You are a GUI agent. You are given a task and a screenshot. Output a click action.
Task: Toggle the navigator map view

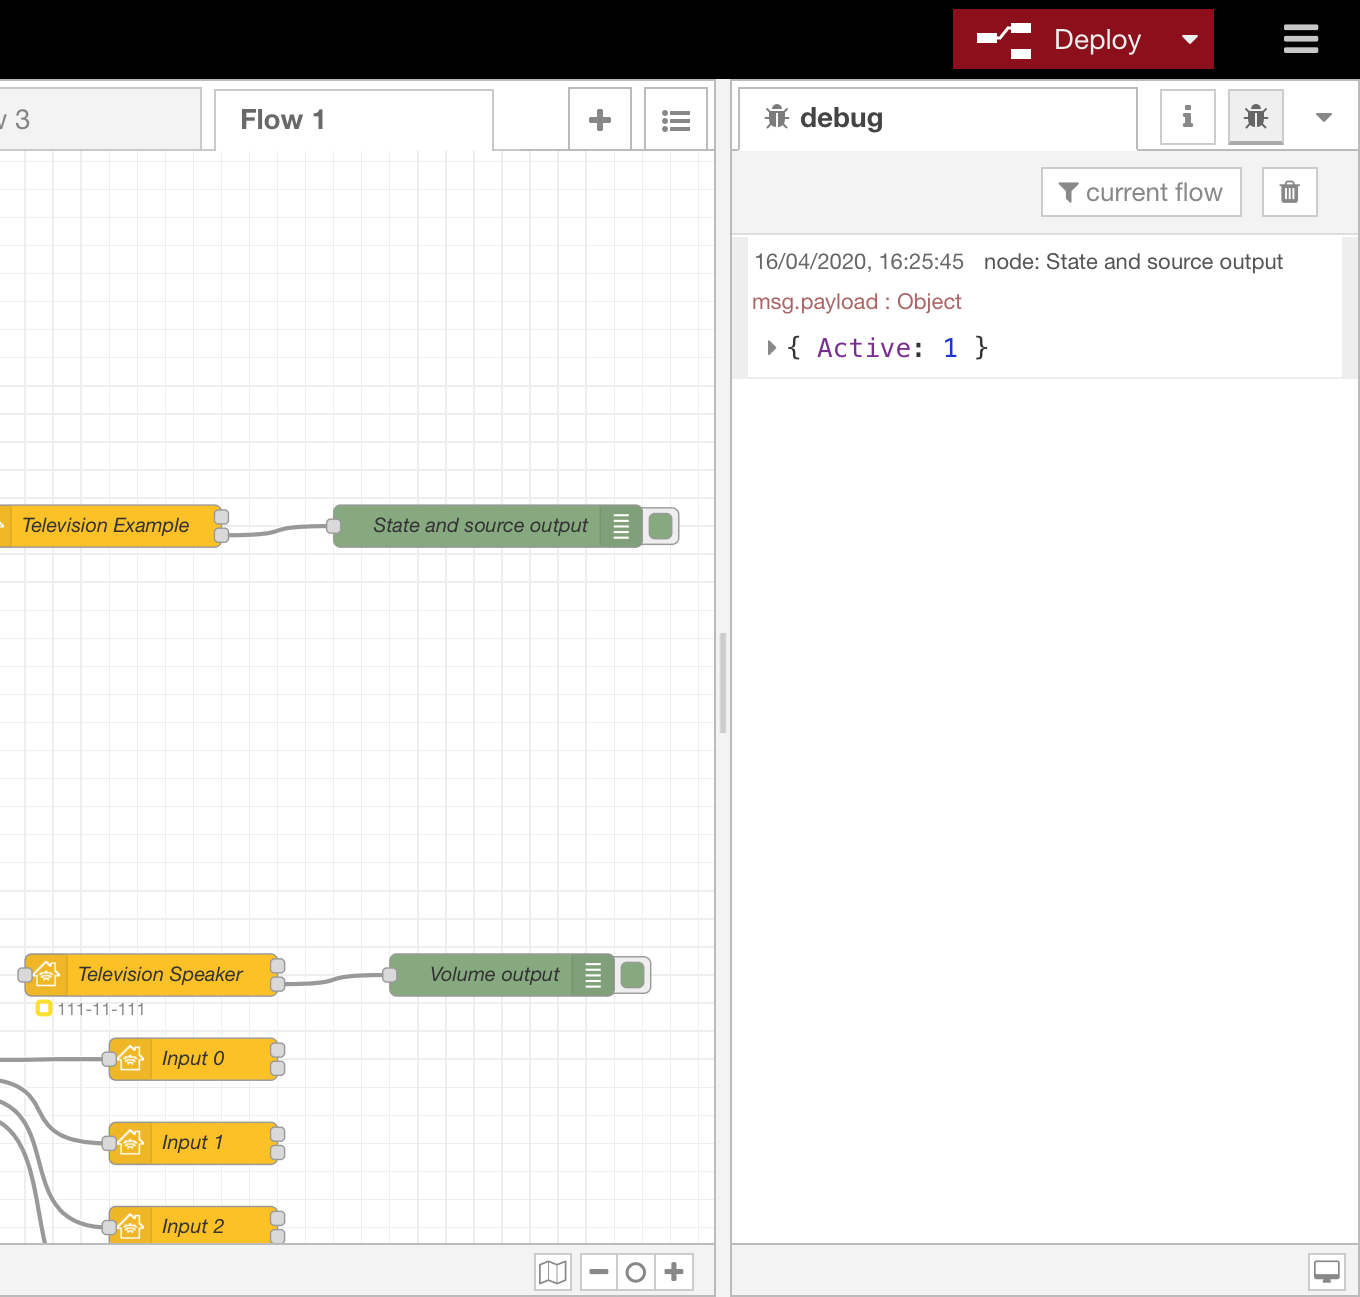coord(553,1272)
